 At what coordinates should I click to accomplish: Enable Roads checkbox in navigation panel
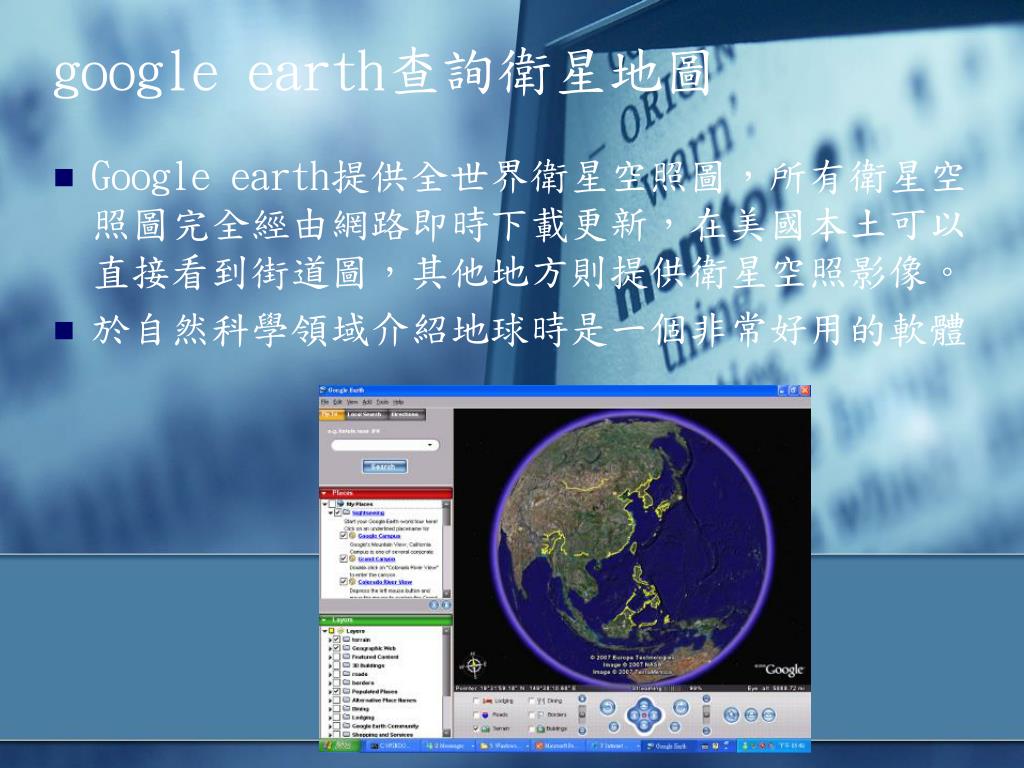pos(476,715)
